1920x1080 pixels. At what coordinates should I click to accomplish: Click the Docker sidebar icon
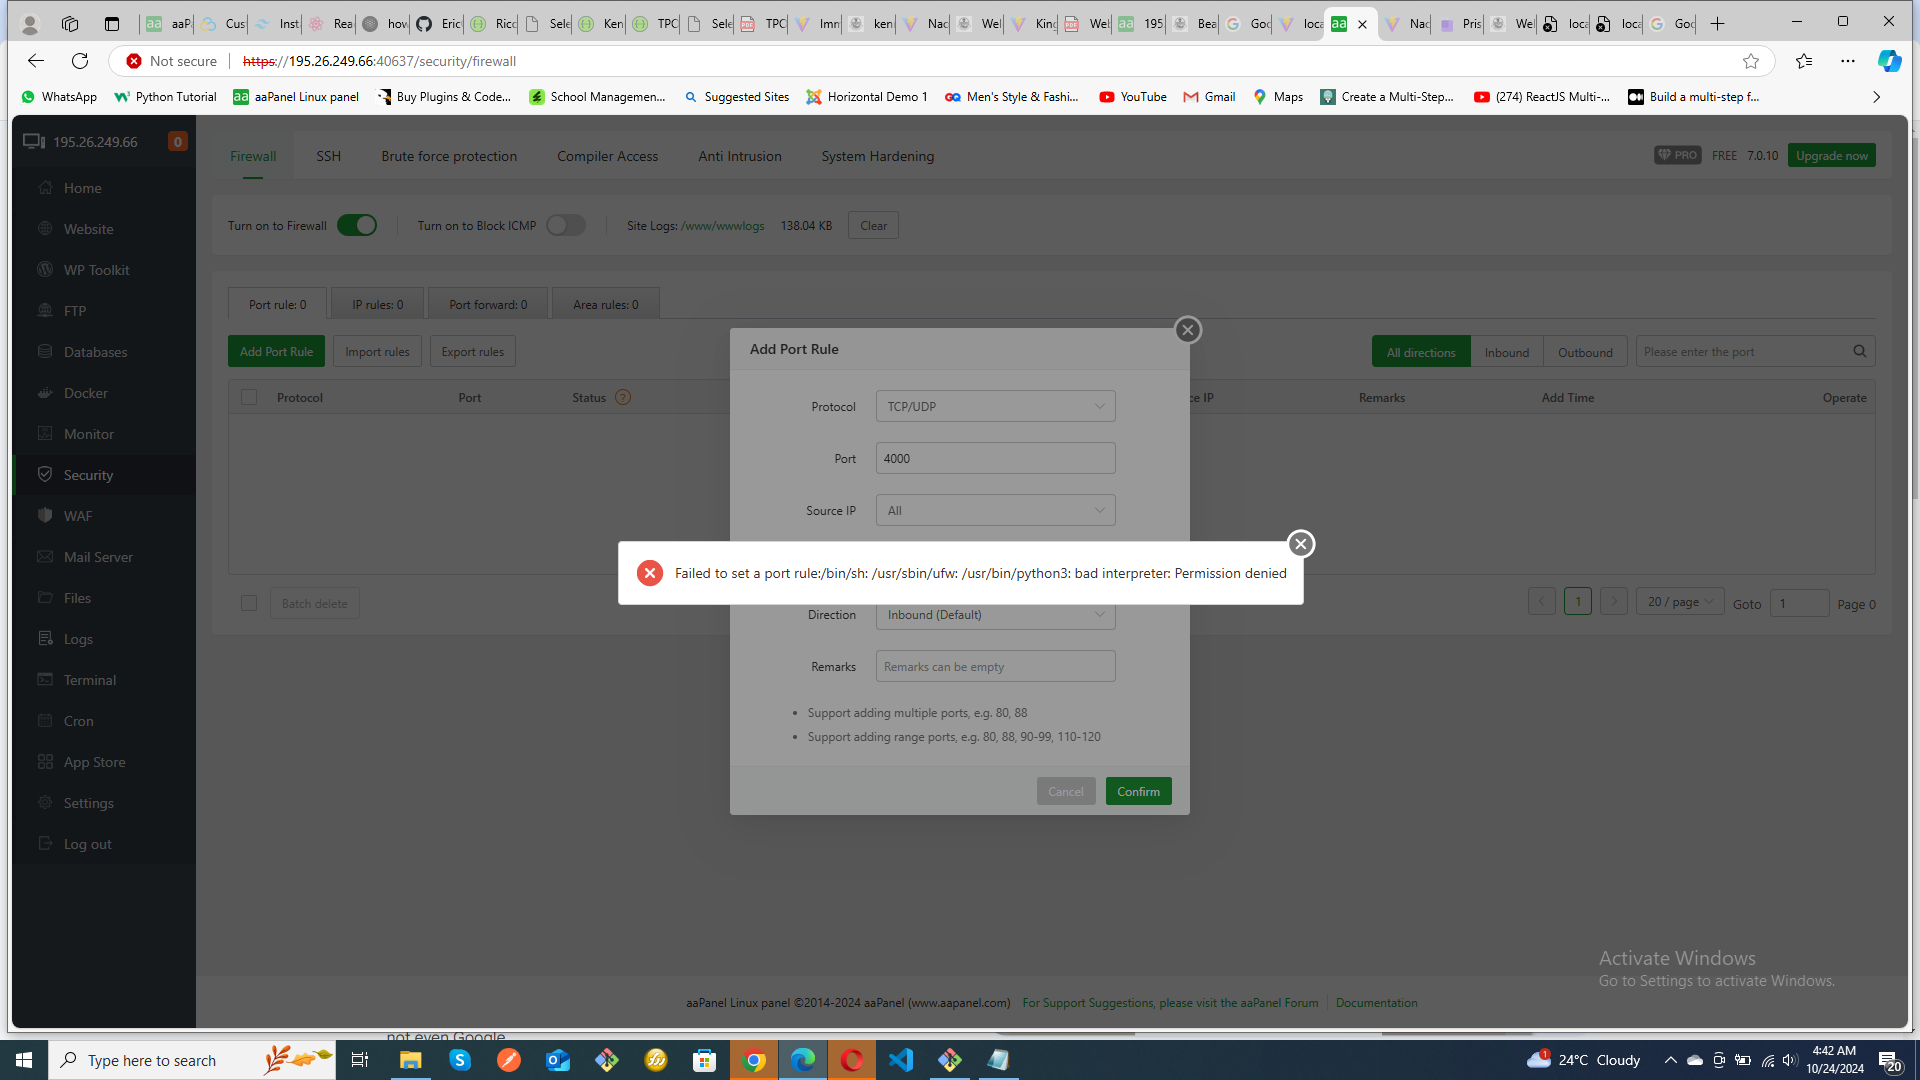45,393
